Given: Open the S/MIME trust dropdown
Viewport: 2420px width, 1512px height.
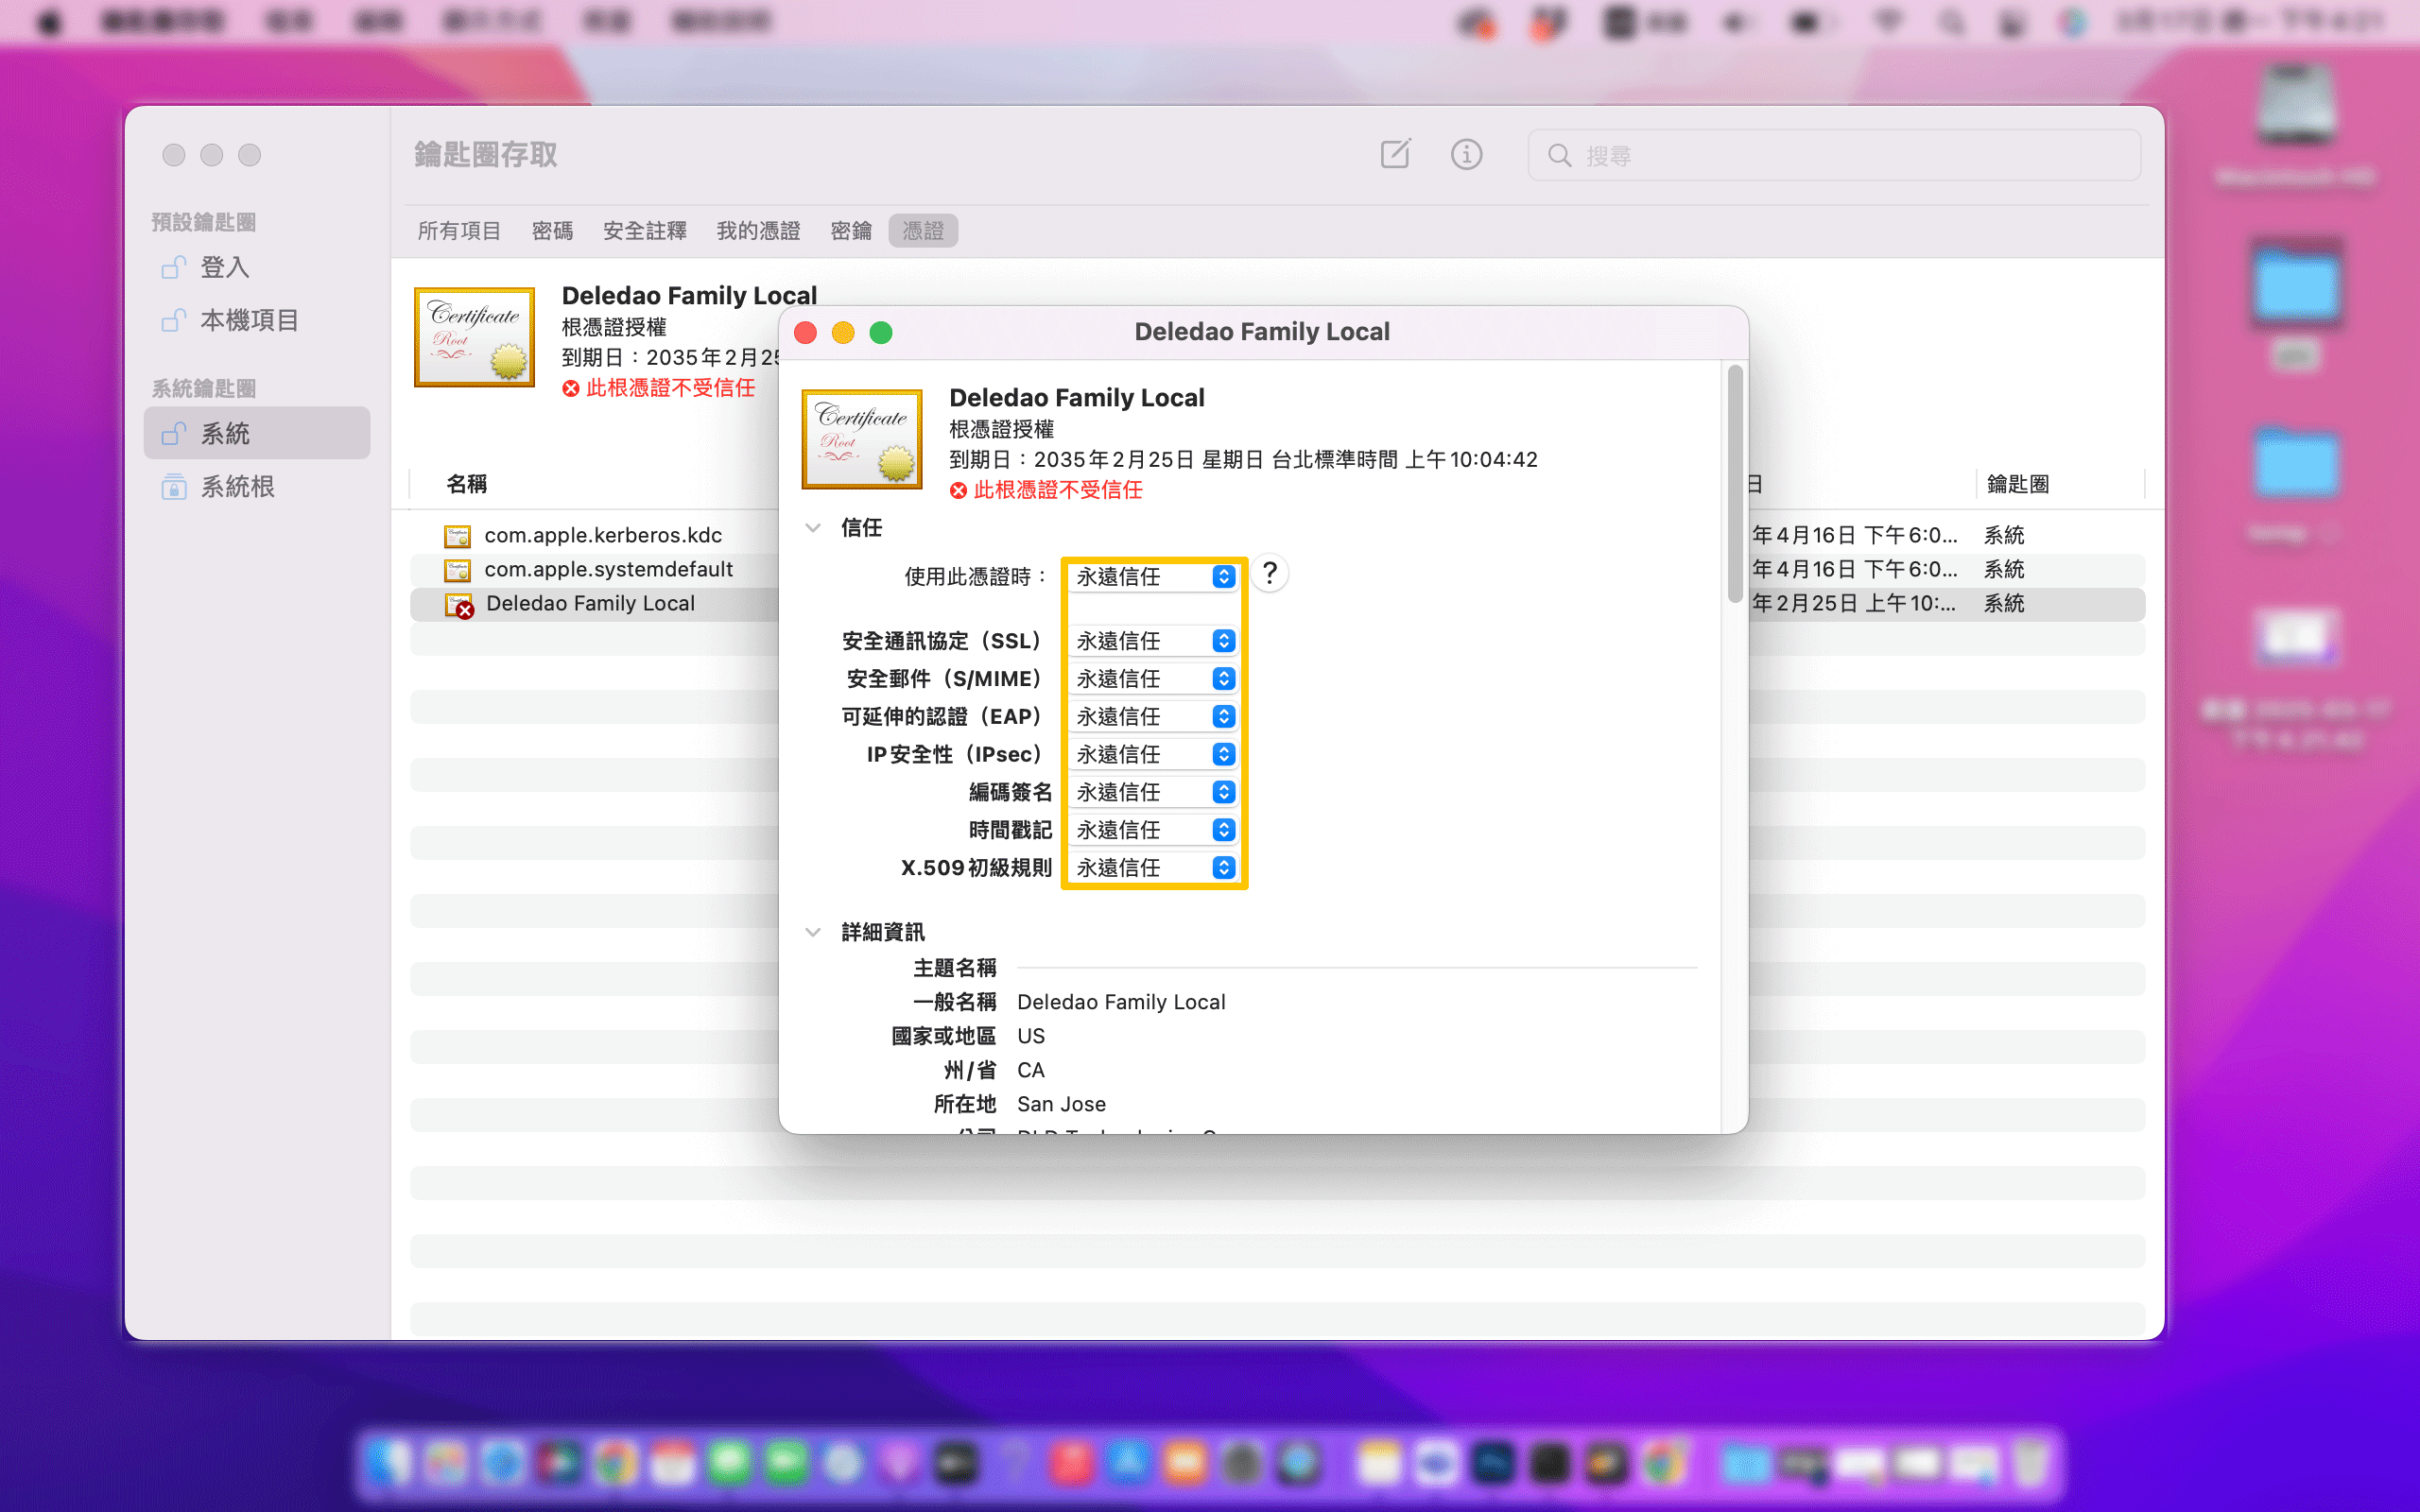Looking at the screenshot, I should [1154, 679].
